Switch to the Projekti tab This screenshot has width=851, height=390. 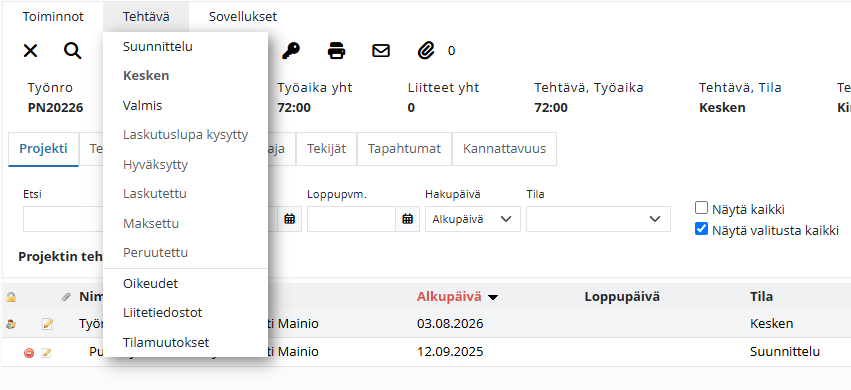[43, 149]
